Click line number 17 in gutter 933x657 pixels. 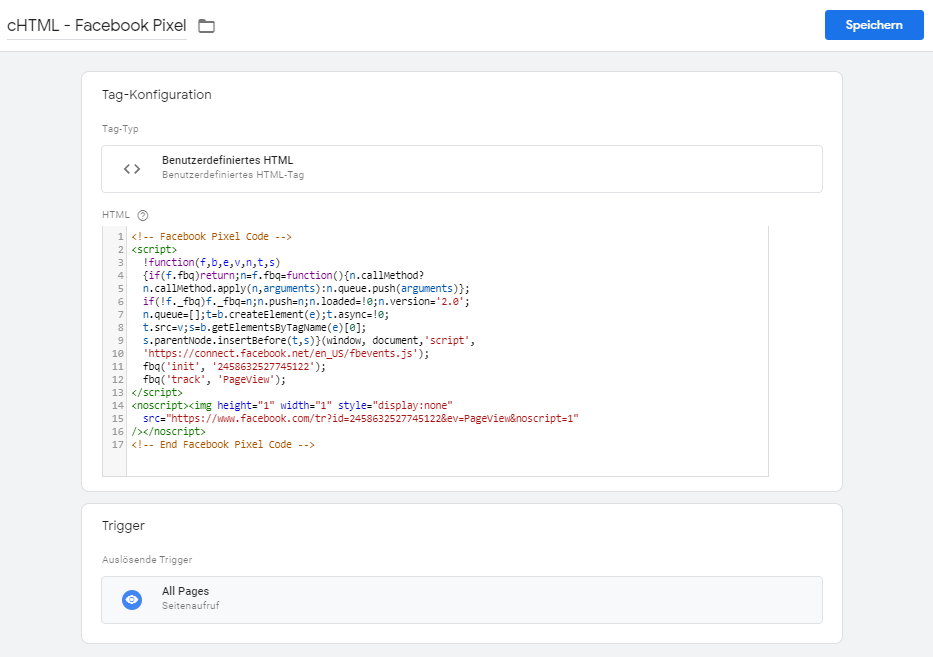click(x=118, y=445)
